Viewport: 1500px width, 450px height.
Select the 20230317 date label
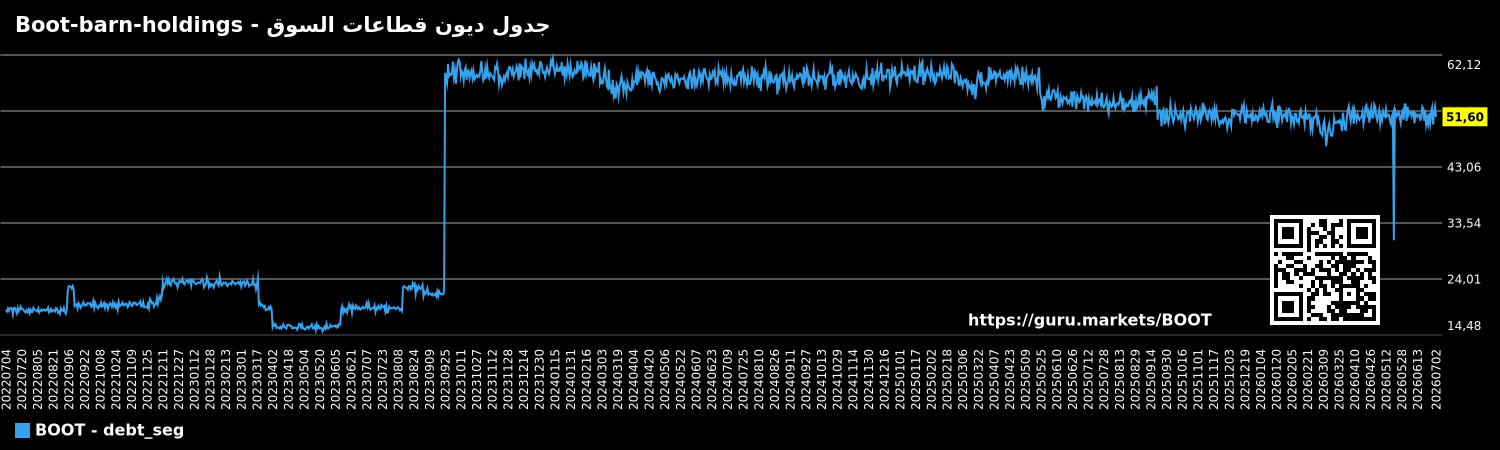pos(258,378)
